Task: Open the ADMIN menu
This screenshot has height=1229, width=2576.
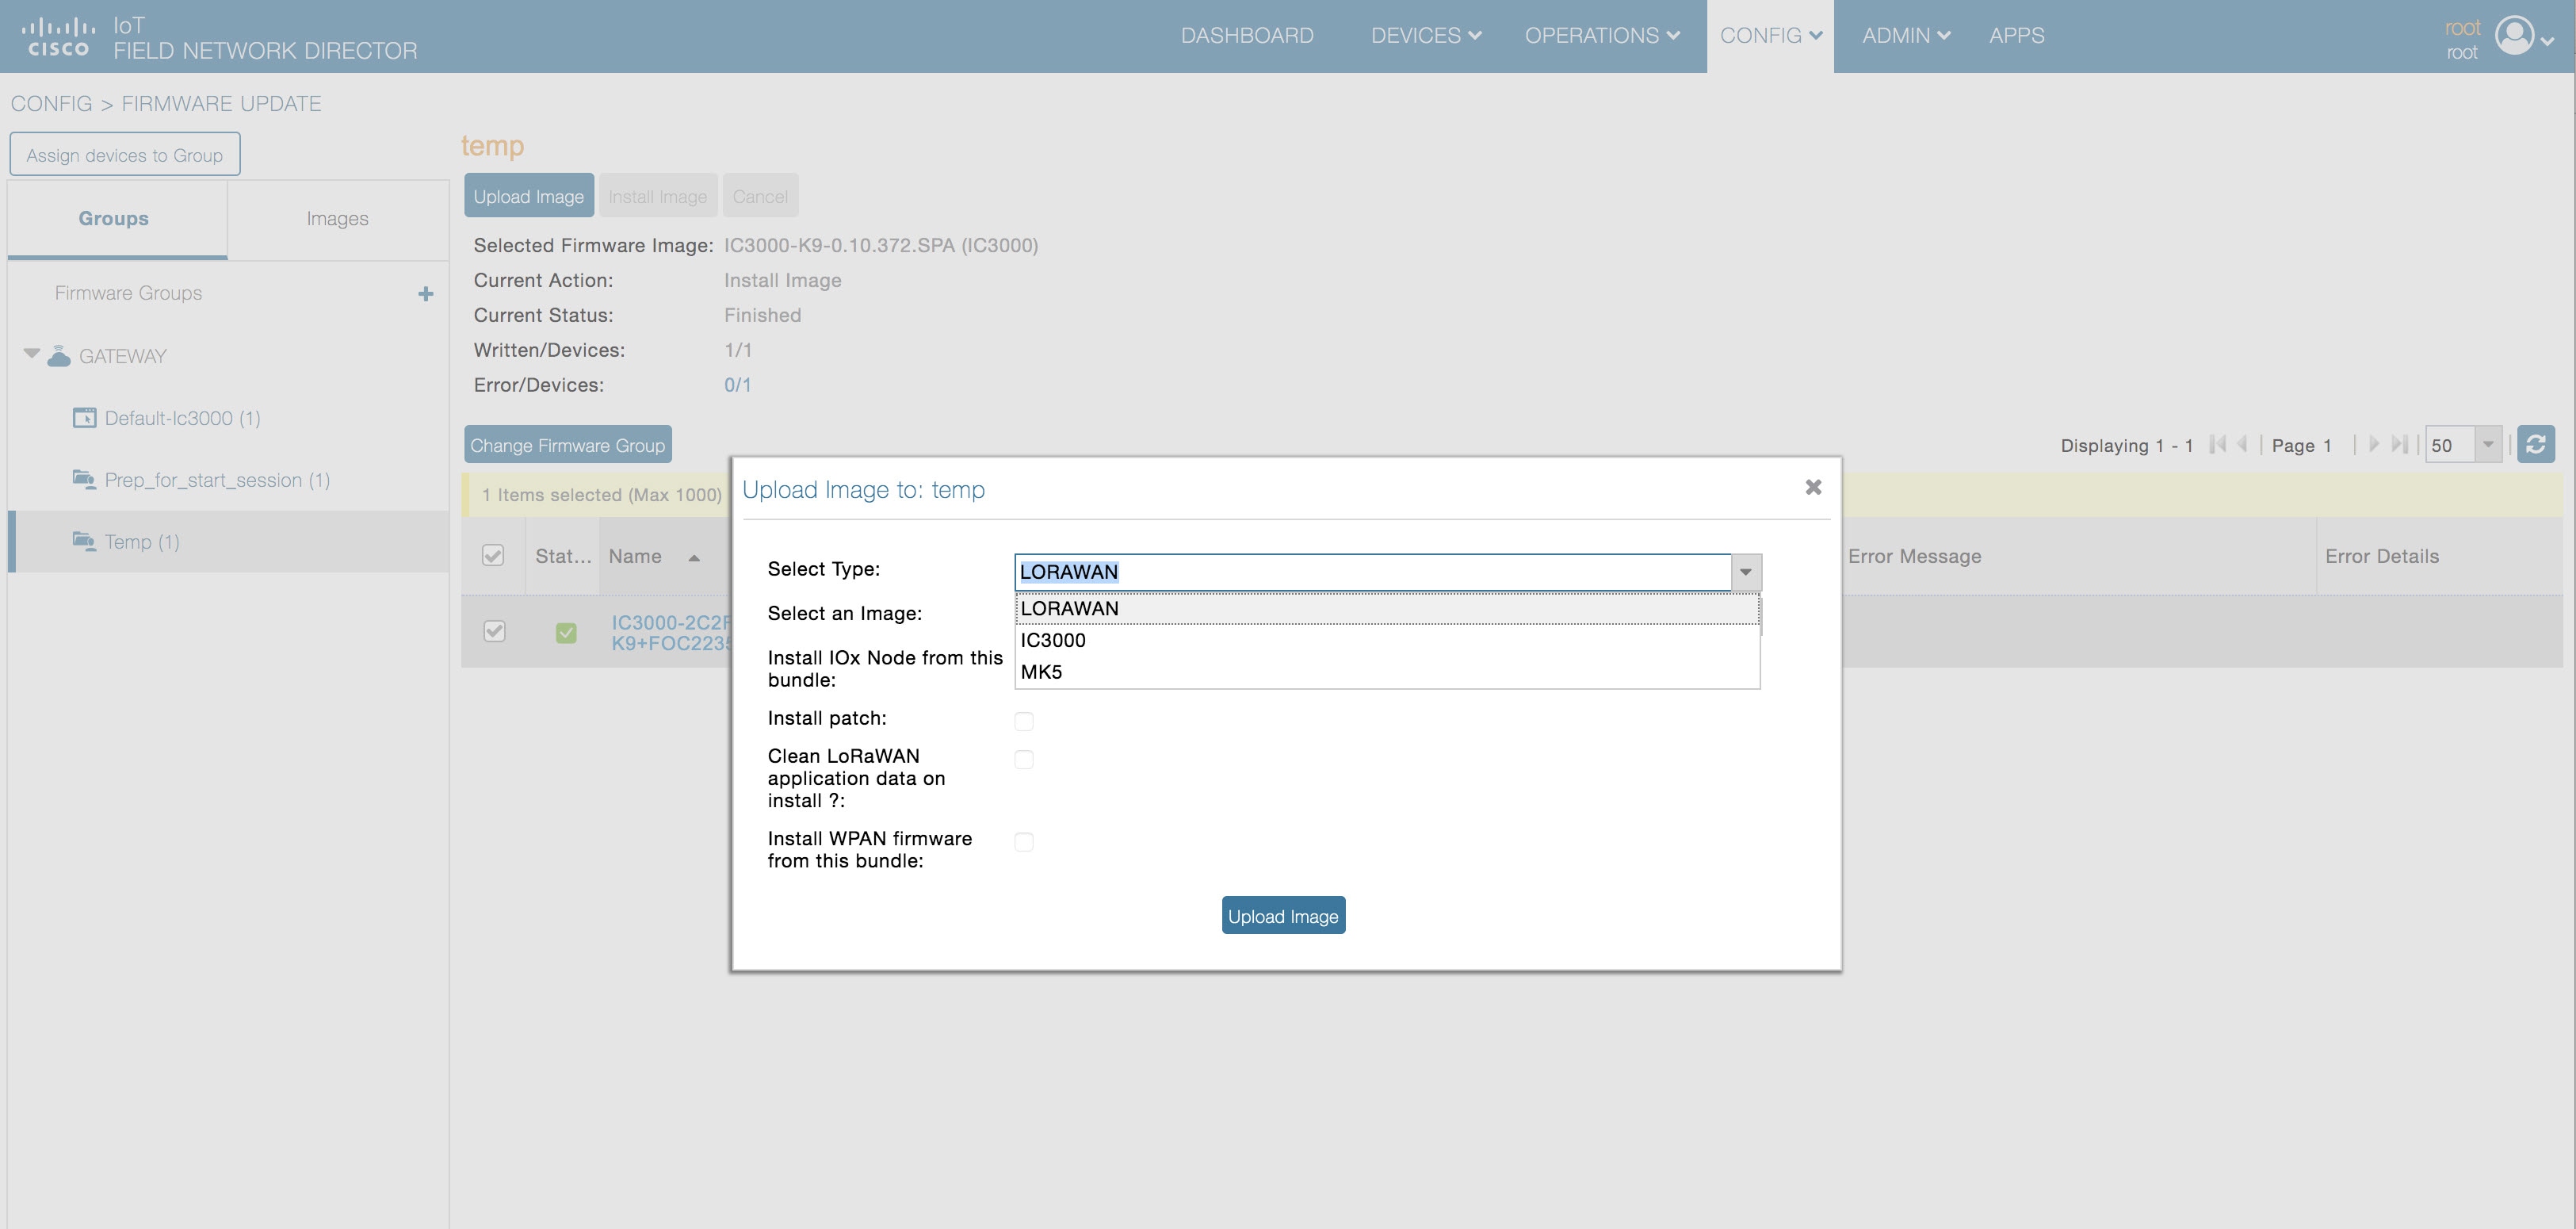Action: [1905, 35]
